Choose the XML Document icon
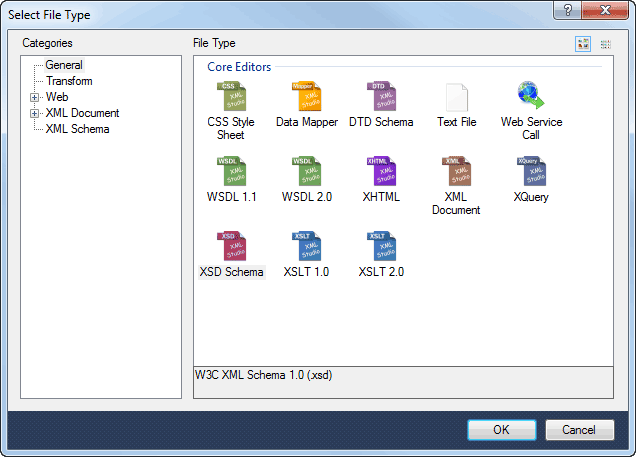The width and height of the screenshot is (636, 457). (x=457, y=171)
